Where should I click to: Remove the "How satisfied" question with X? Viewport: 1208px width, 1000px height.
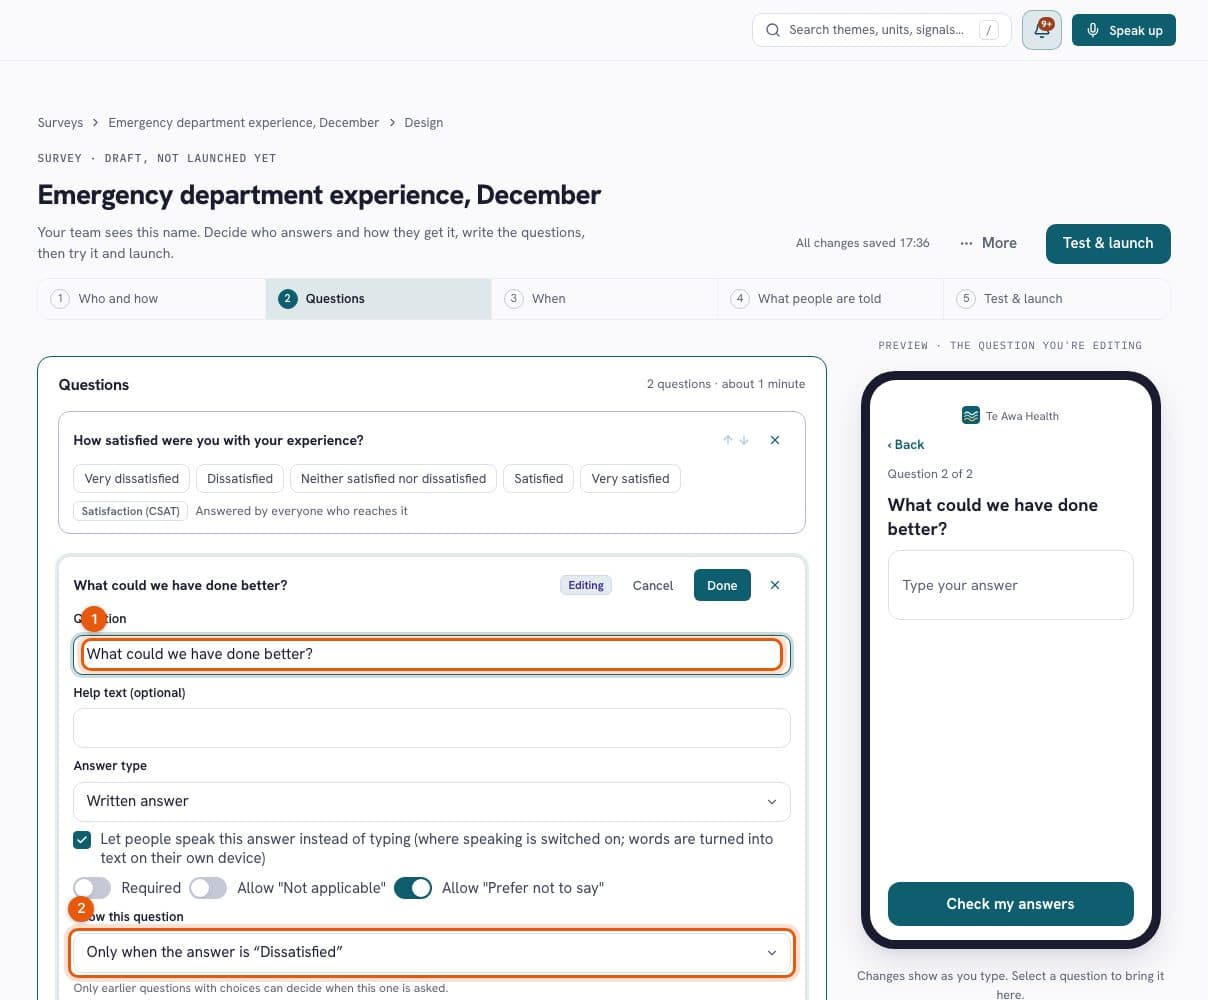[775, 440]
